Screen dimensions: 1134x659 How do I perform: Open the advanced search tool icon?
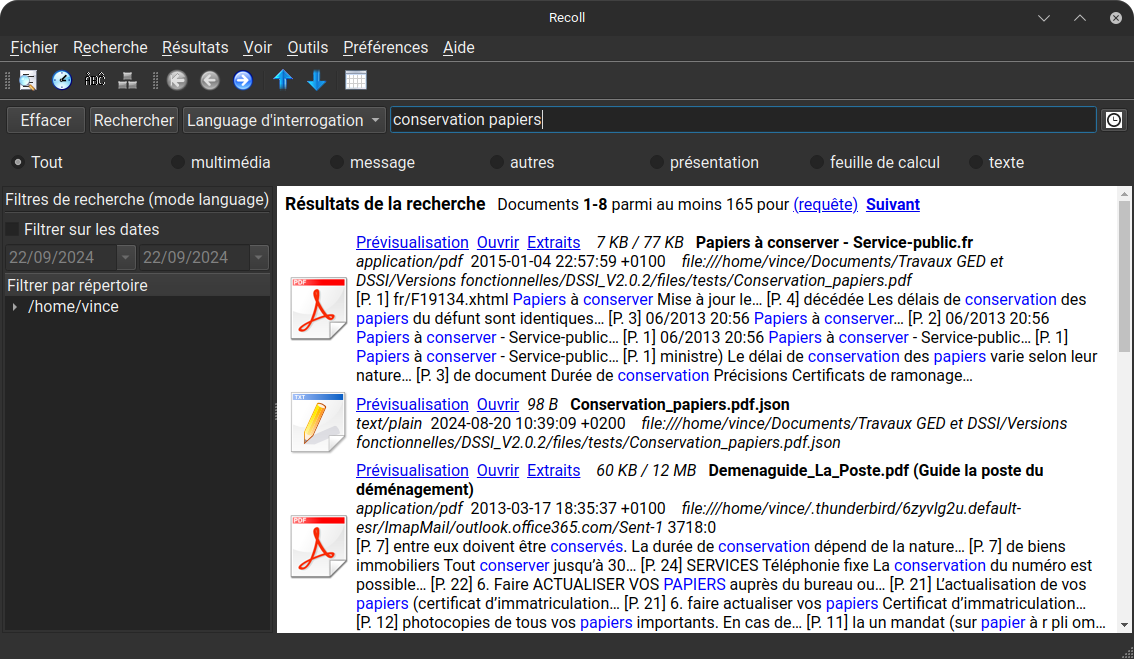[28, 80]
